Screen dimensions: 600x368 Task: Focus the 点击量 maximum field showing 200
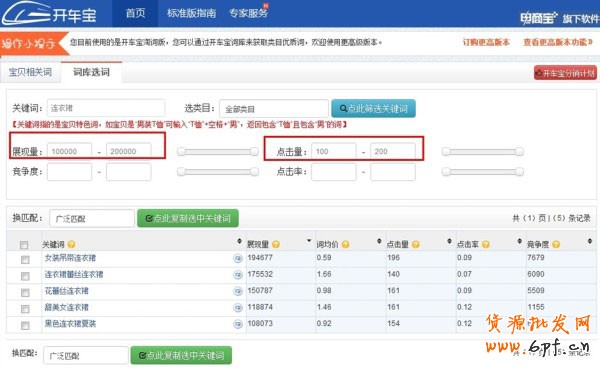point(393,151)
